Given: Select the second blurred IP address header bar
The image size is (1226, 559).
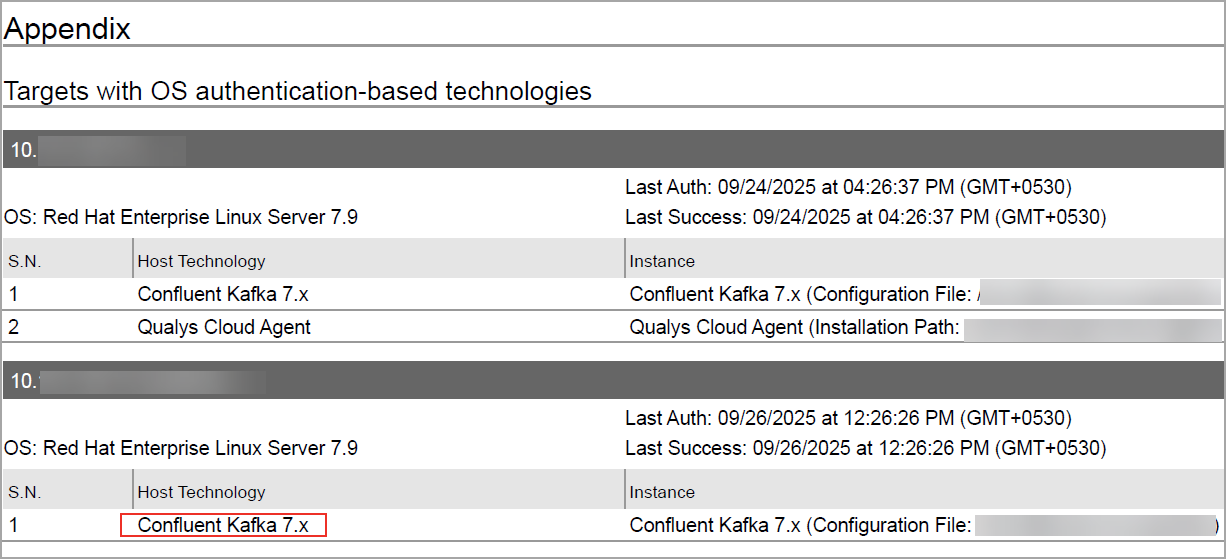Looking at the screenshot, I should point(612,381).
